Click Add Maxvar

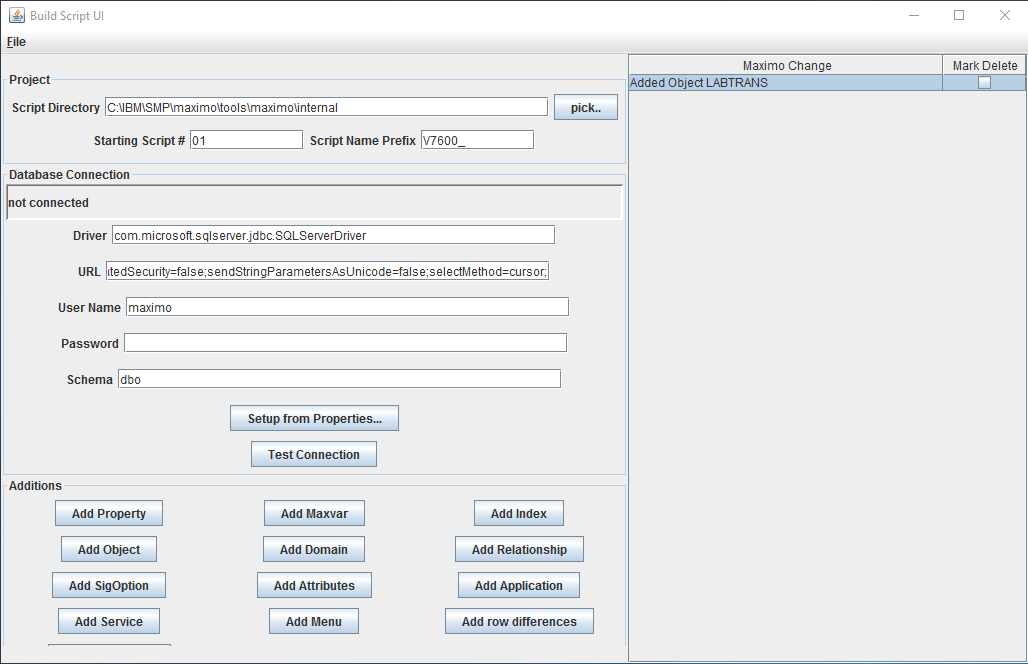pyautogui.click(x=314, y=513)
